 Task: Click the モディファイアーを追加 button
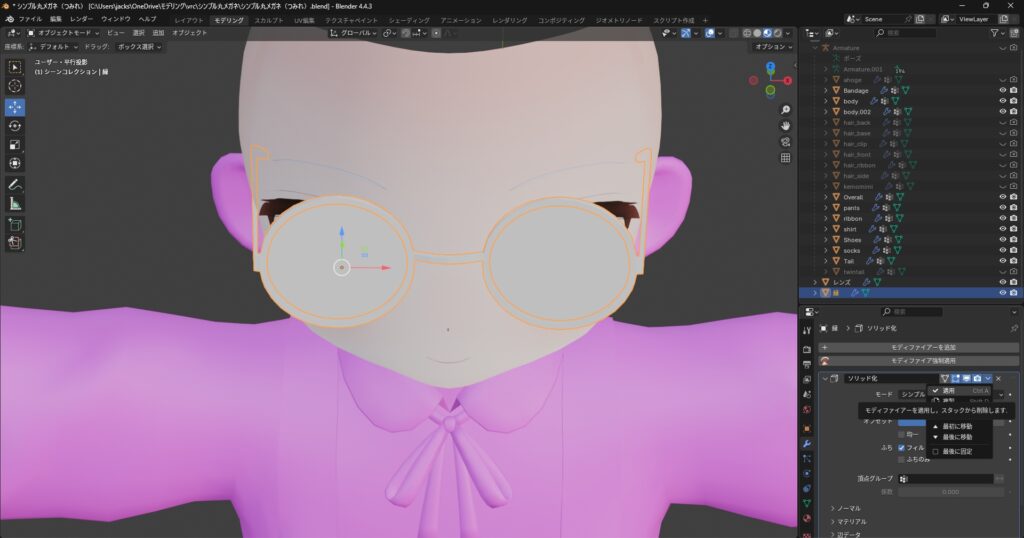coord(918,347)
